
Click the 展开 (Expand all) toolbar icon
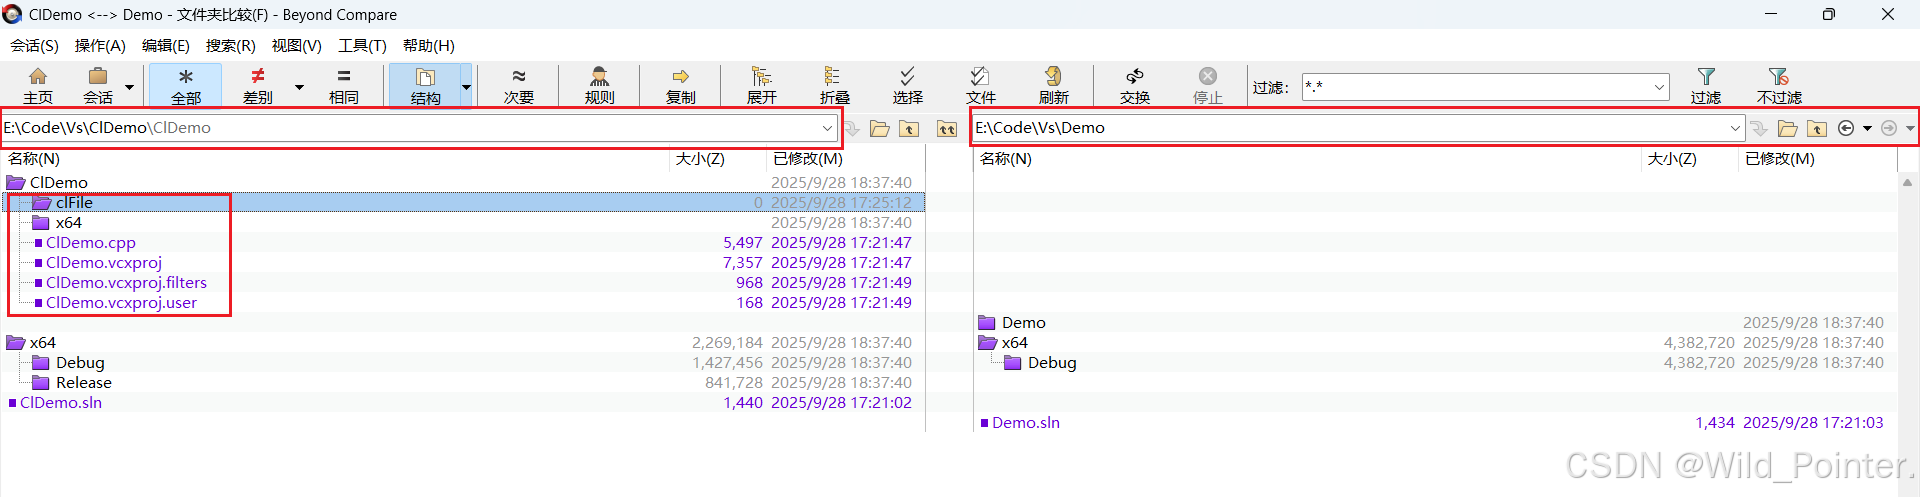(x=762, y=86)
